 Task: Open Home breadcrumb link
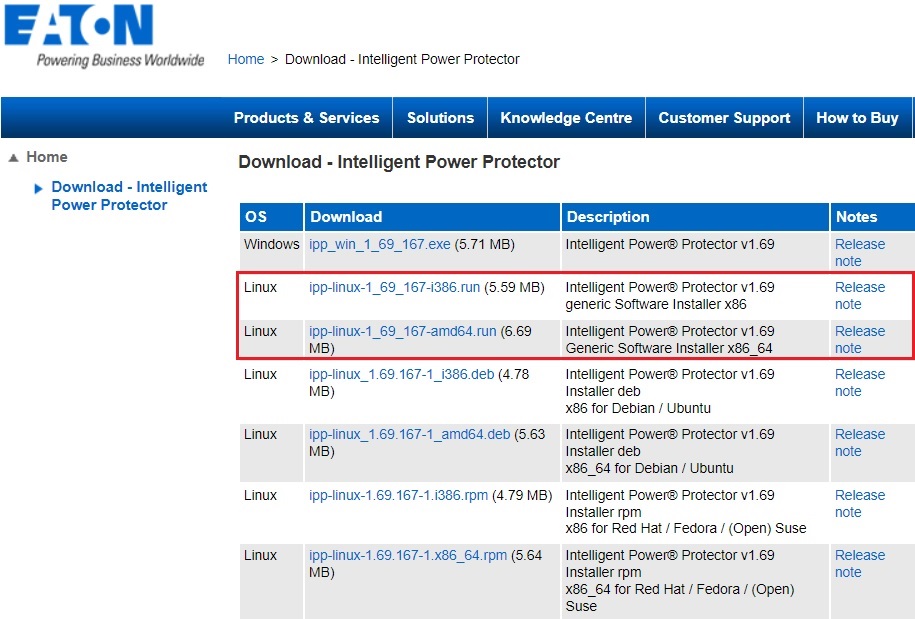(x=245, y=59)
